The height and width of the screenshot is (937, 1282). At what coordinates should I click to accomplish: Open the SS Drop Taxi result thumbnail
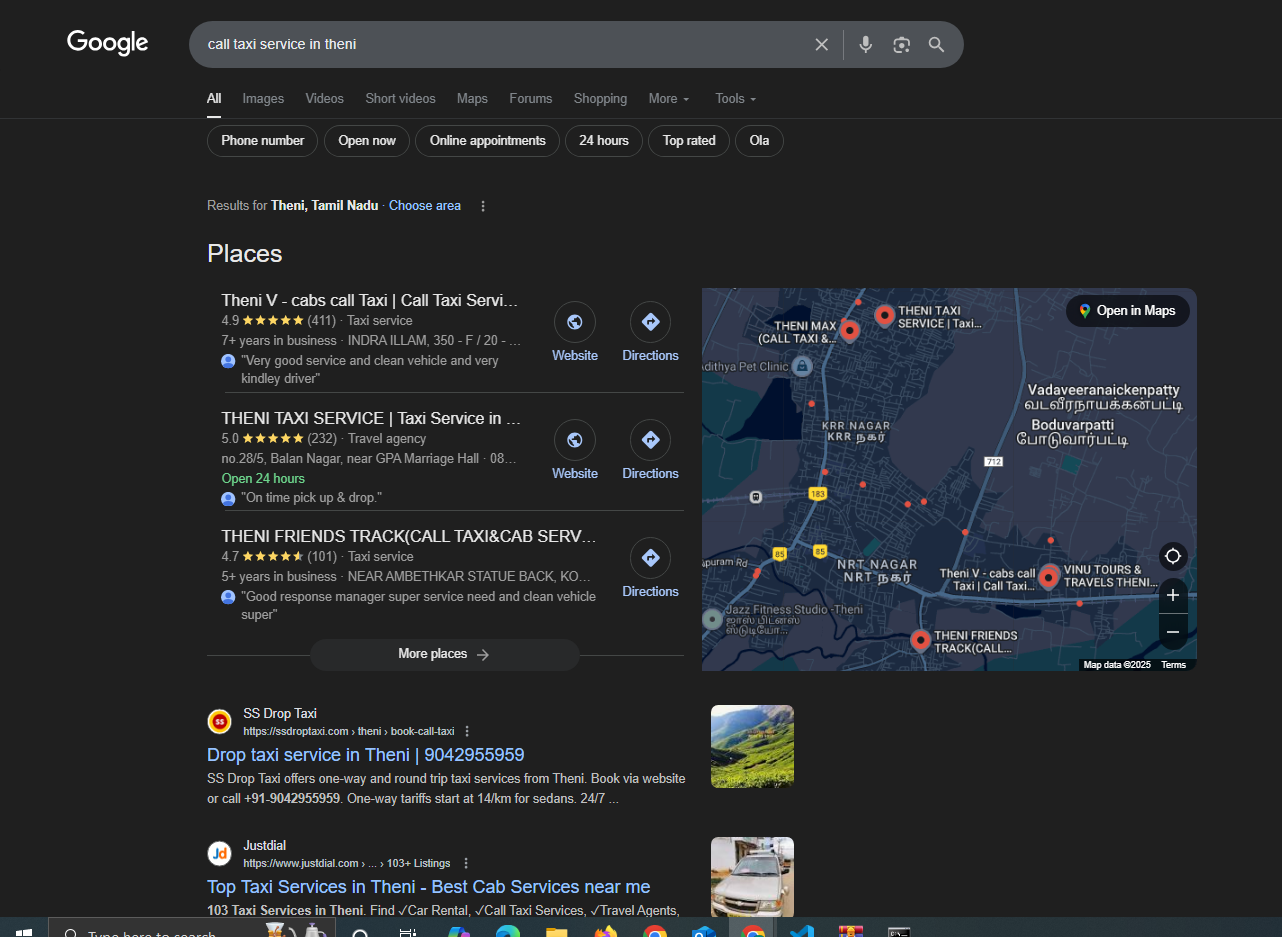click(752, 746)
